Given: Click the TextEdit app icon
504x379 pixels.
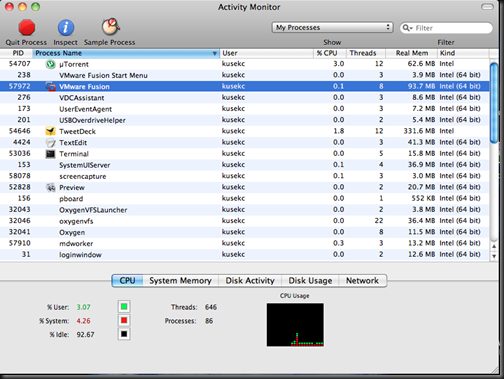Looking at the screenshot, I should 50,143.
